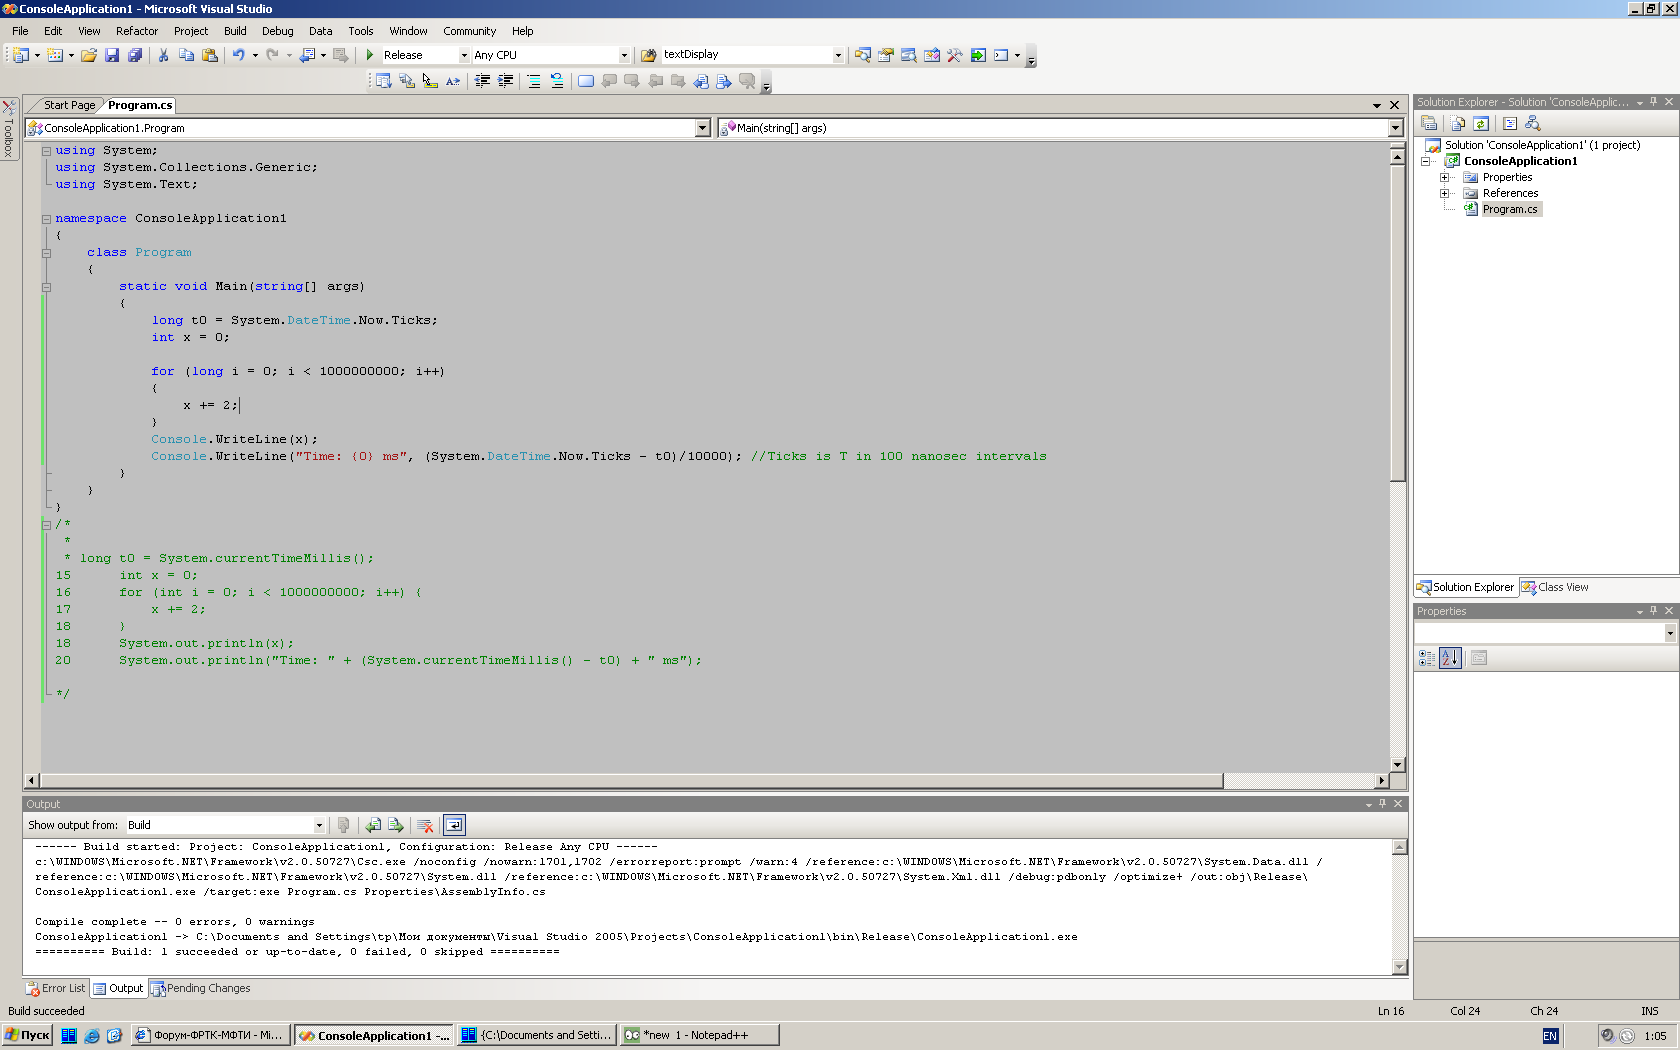Click the Save All icon
The image size is (1680, 1050).
tap(135, 55)
